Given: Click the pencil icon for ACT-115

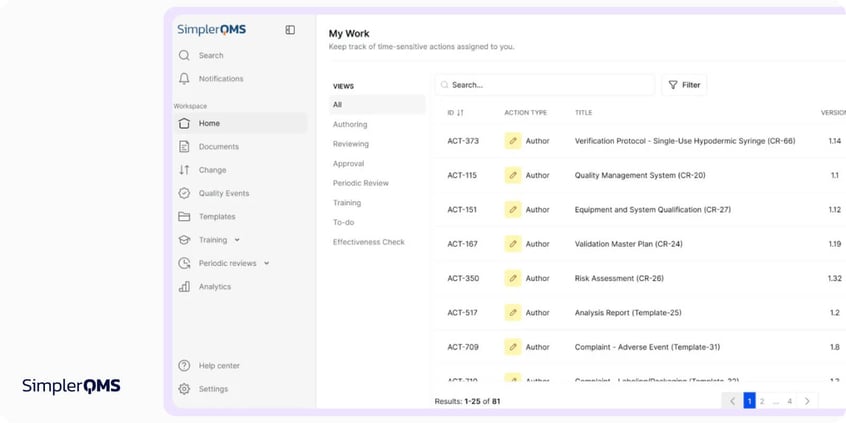Looking at the screenshot, I should click(513, 175).
